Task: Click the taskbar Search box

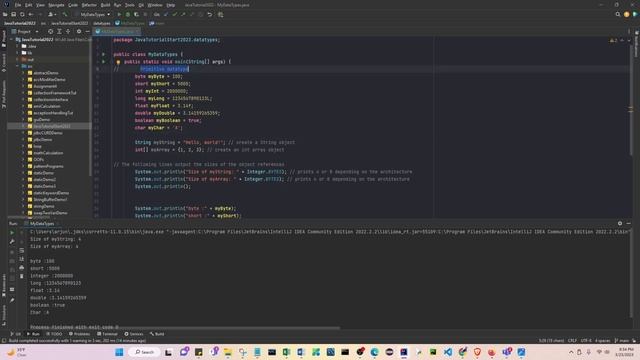Action: click(x=144, y=352)
